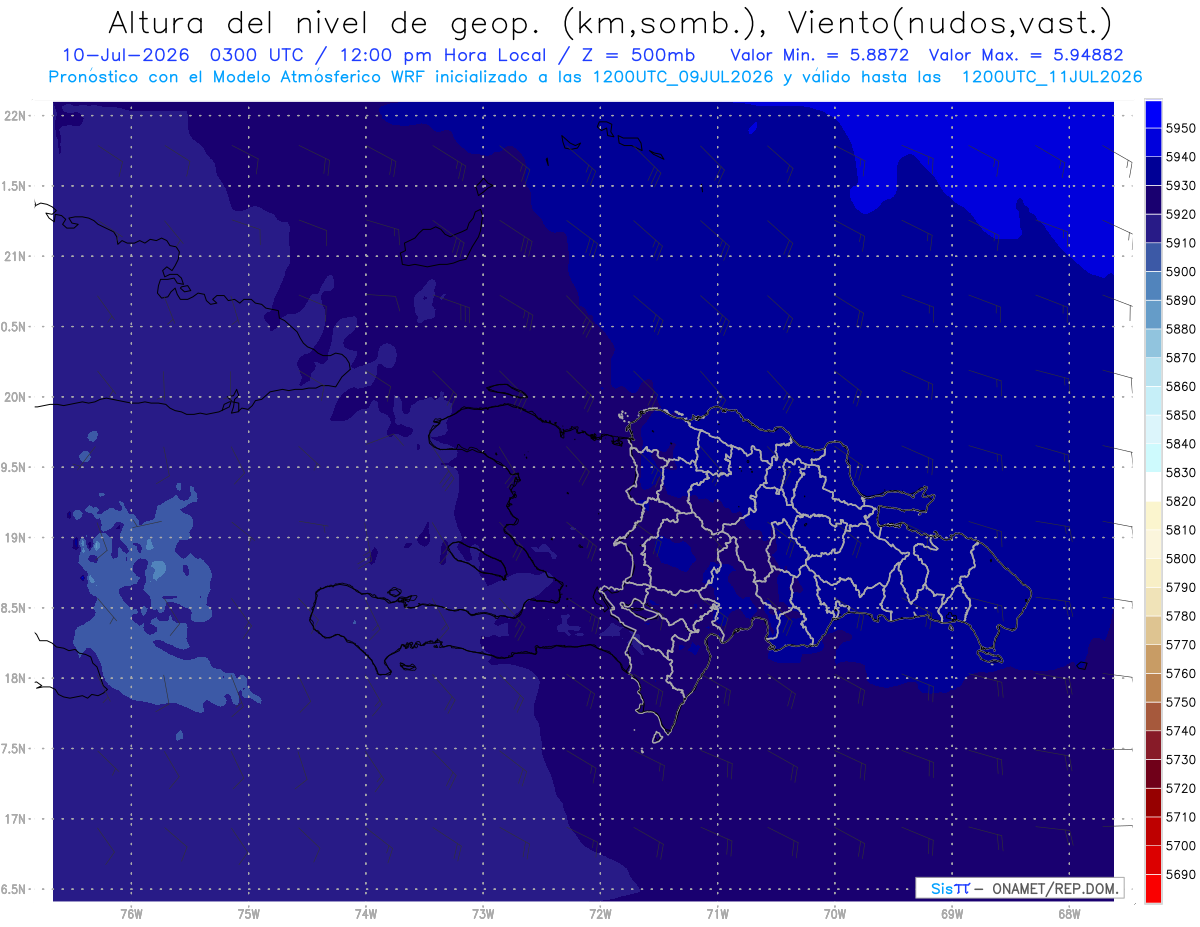Click the '5830' legend value
The width and height of the screenshot is (1200, 927).
tap(1181, 472)
